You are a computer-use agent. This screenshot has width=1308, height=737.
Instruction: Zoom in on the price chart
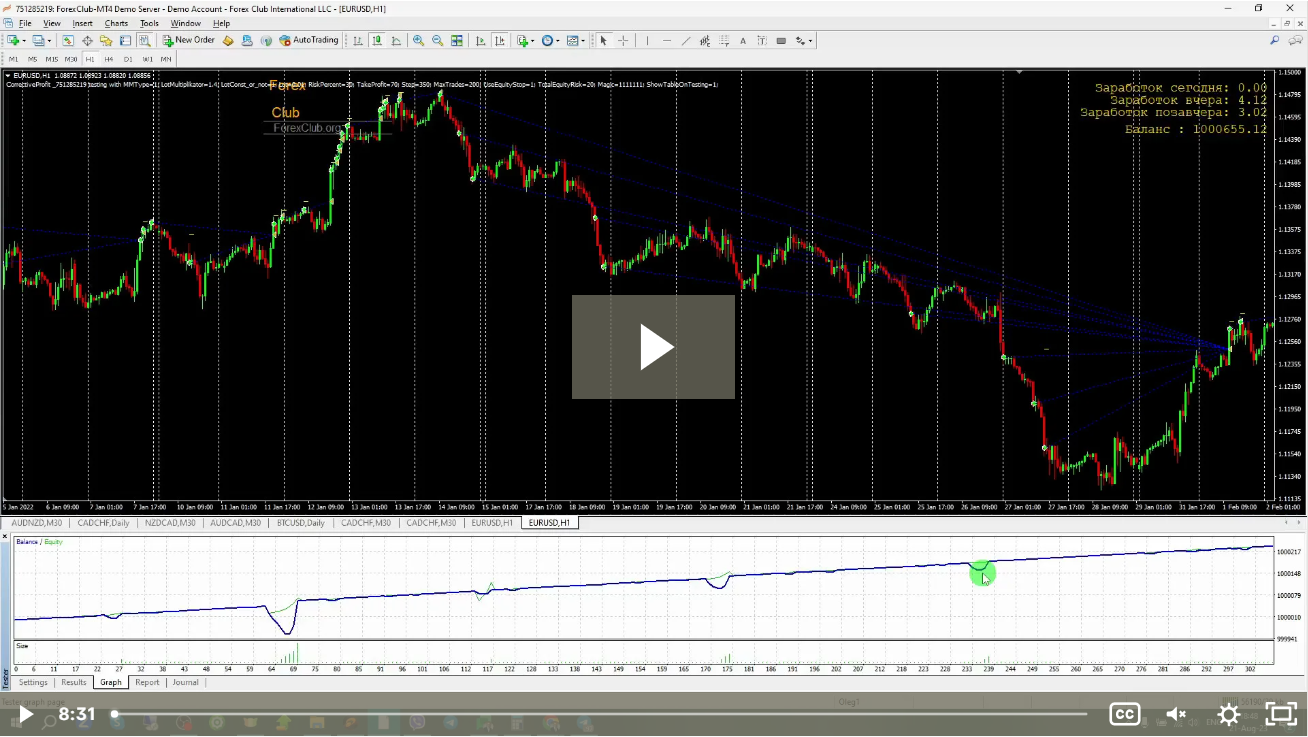point(416,41)
